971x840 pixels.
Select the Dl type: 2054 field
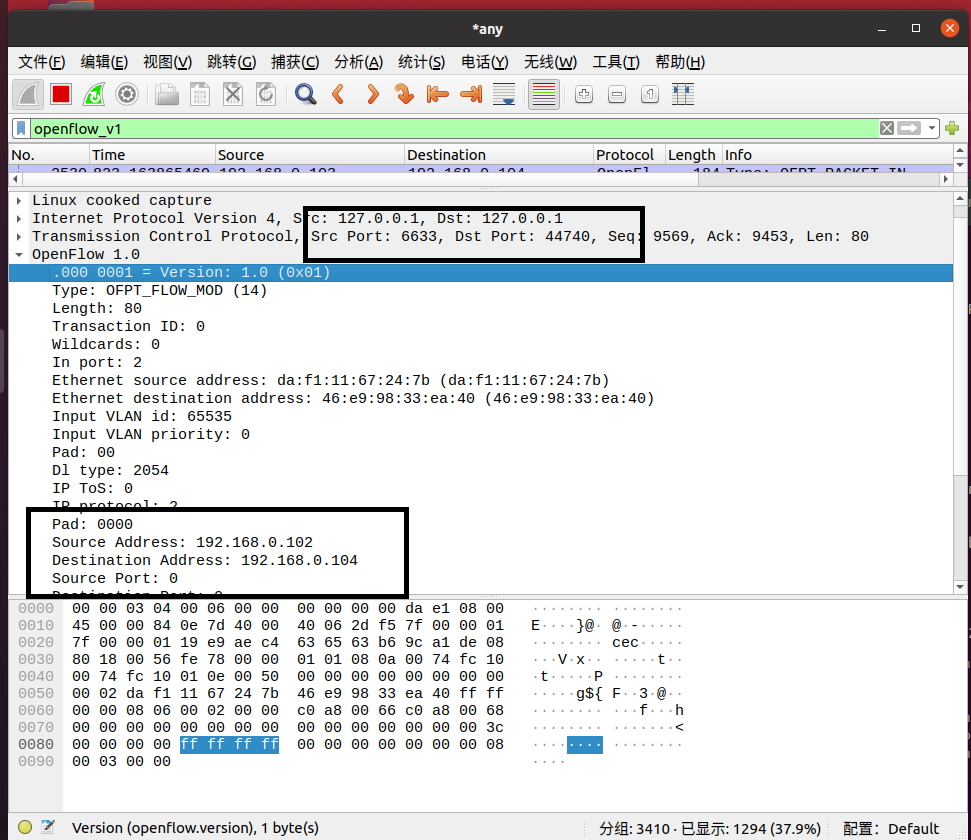[x=110, y=470]
